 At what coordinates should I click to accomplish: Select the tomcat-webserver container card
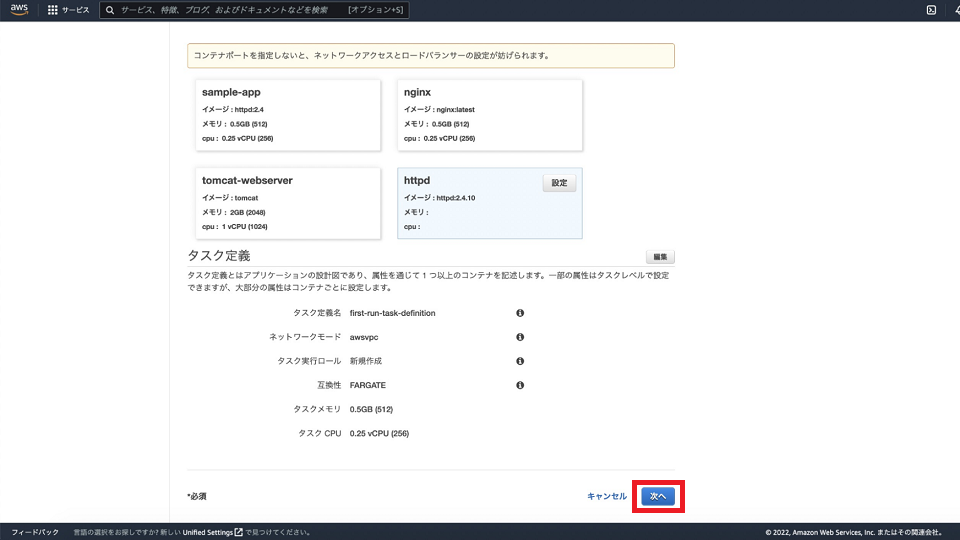click(x=288, y=203)
